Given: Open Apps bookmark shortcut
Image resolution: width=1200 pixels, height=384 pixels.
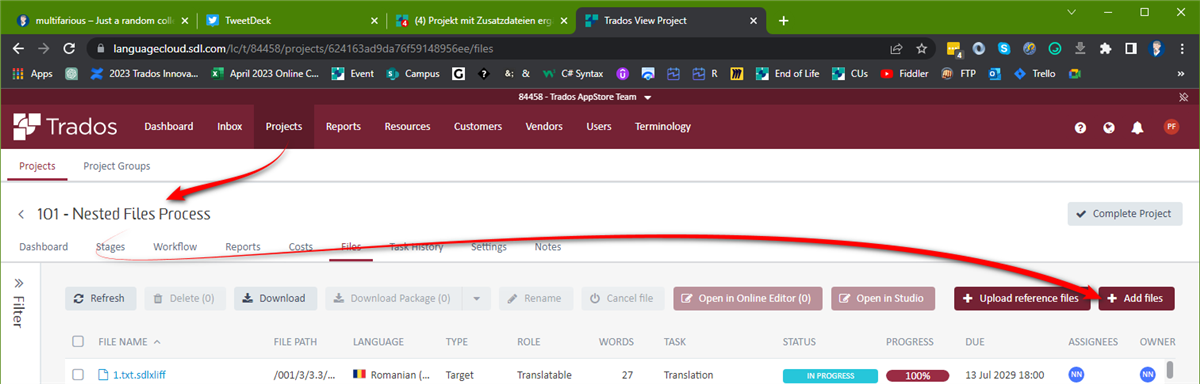Looking at the screenshot, I should point(32,73).
